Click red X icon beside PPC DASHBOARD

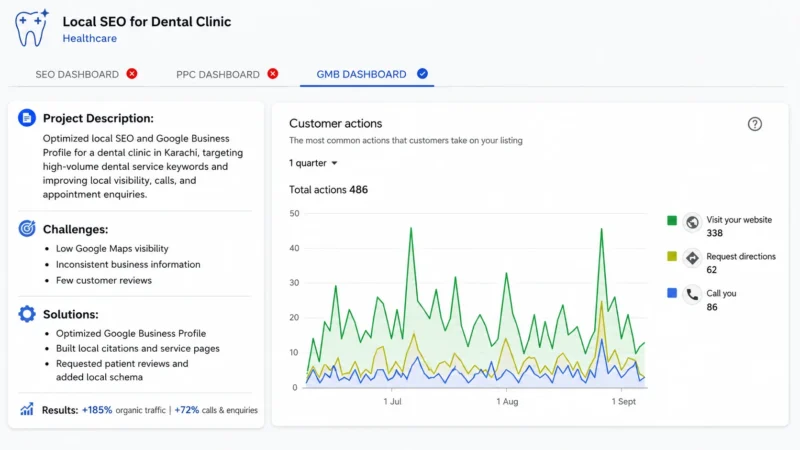tap(273, 74)
